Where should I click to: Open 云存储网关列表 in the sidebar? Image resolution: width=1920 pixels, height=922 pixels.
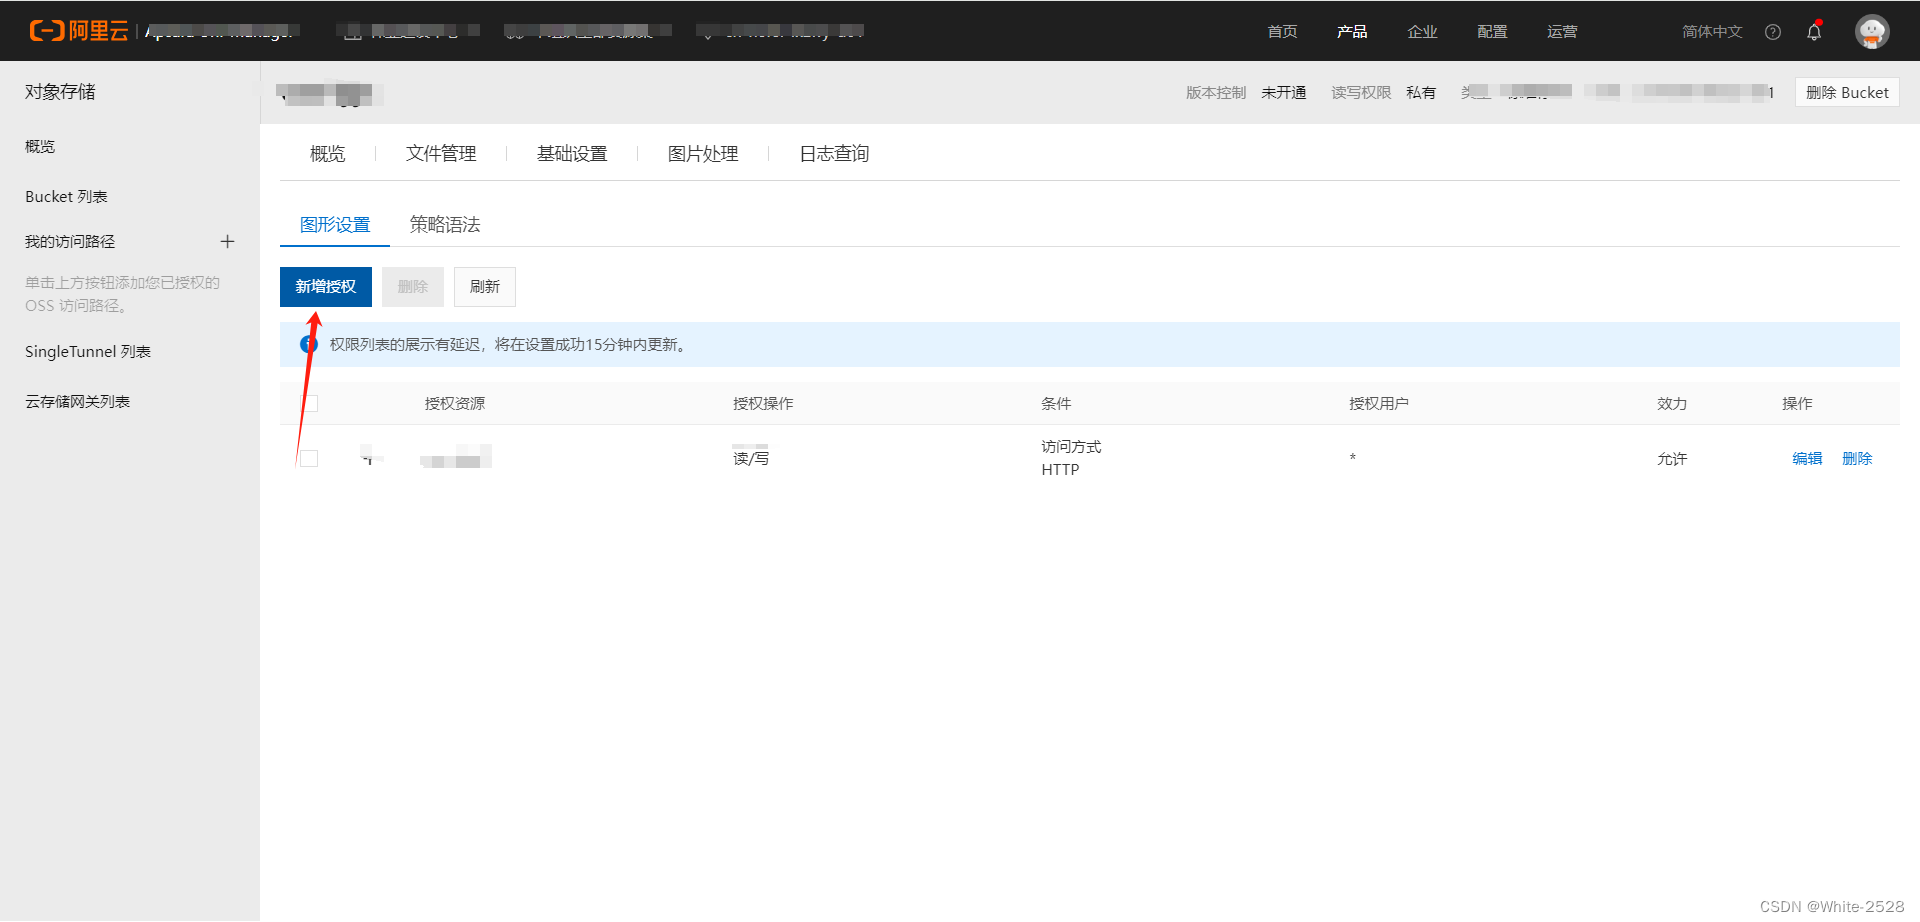coord(77,401)
